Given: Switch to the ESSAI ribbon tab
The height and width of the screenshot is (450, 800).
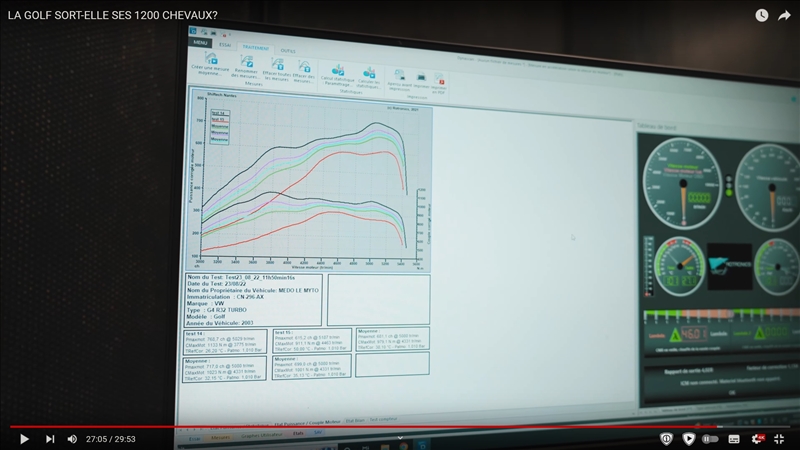Looking at the screenshot, I should [225, 45].
